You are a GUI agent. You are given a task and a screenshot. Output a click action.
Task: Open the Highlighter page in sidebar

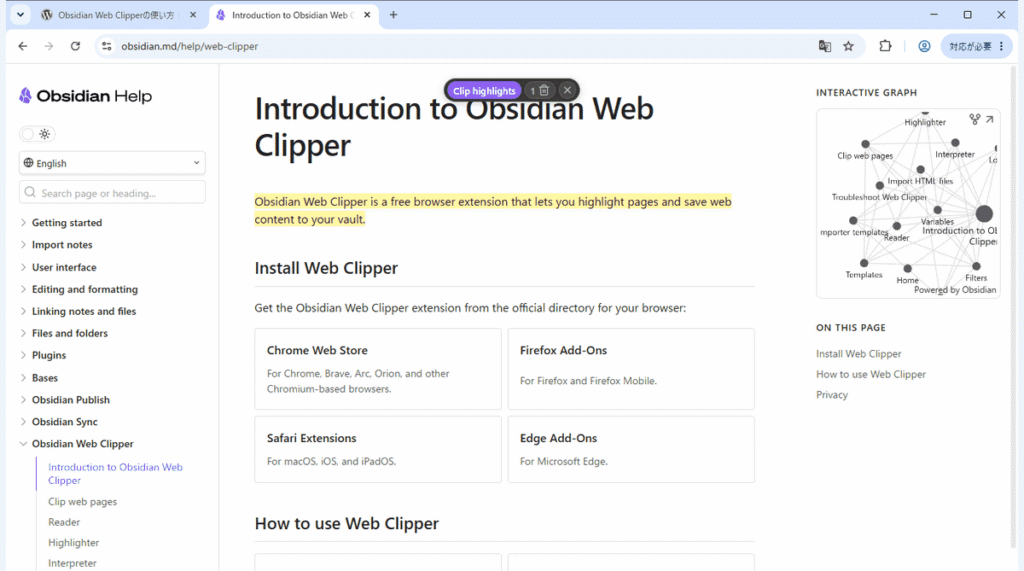point(73,542)
